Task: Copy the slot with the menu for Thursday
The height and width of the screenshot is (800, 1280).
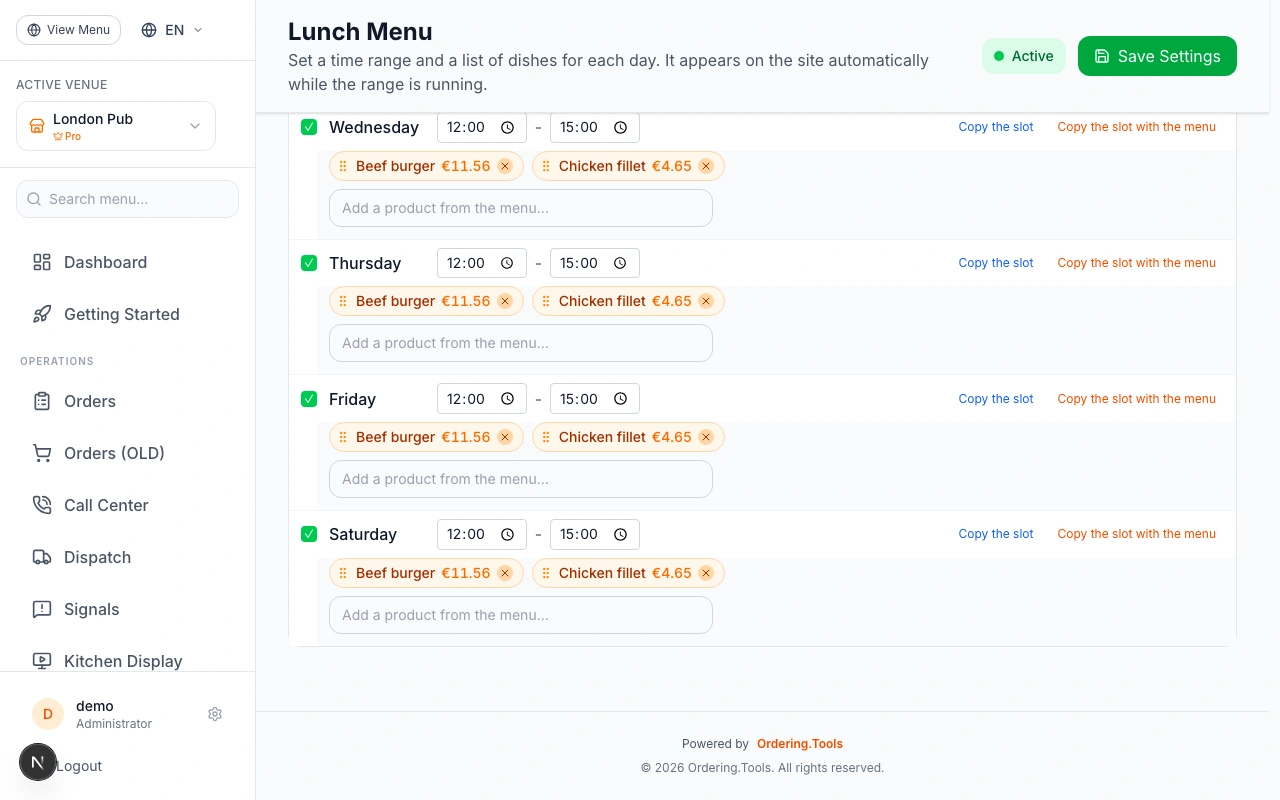Action: pyautogui.click(x=1137, y=263)
